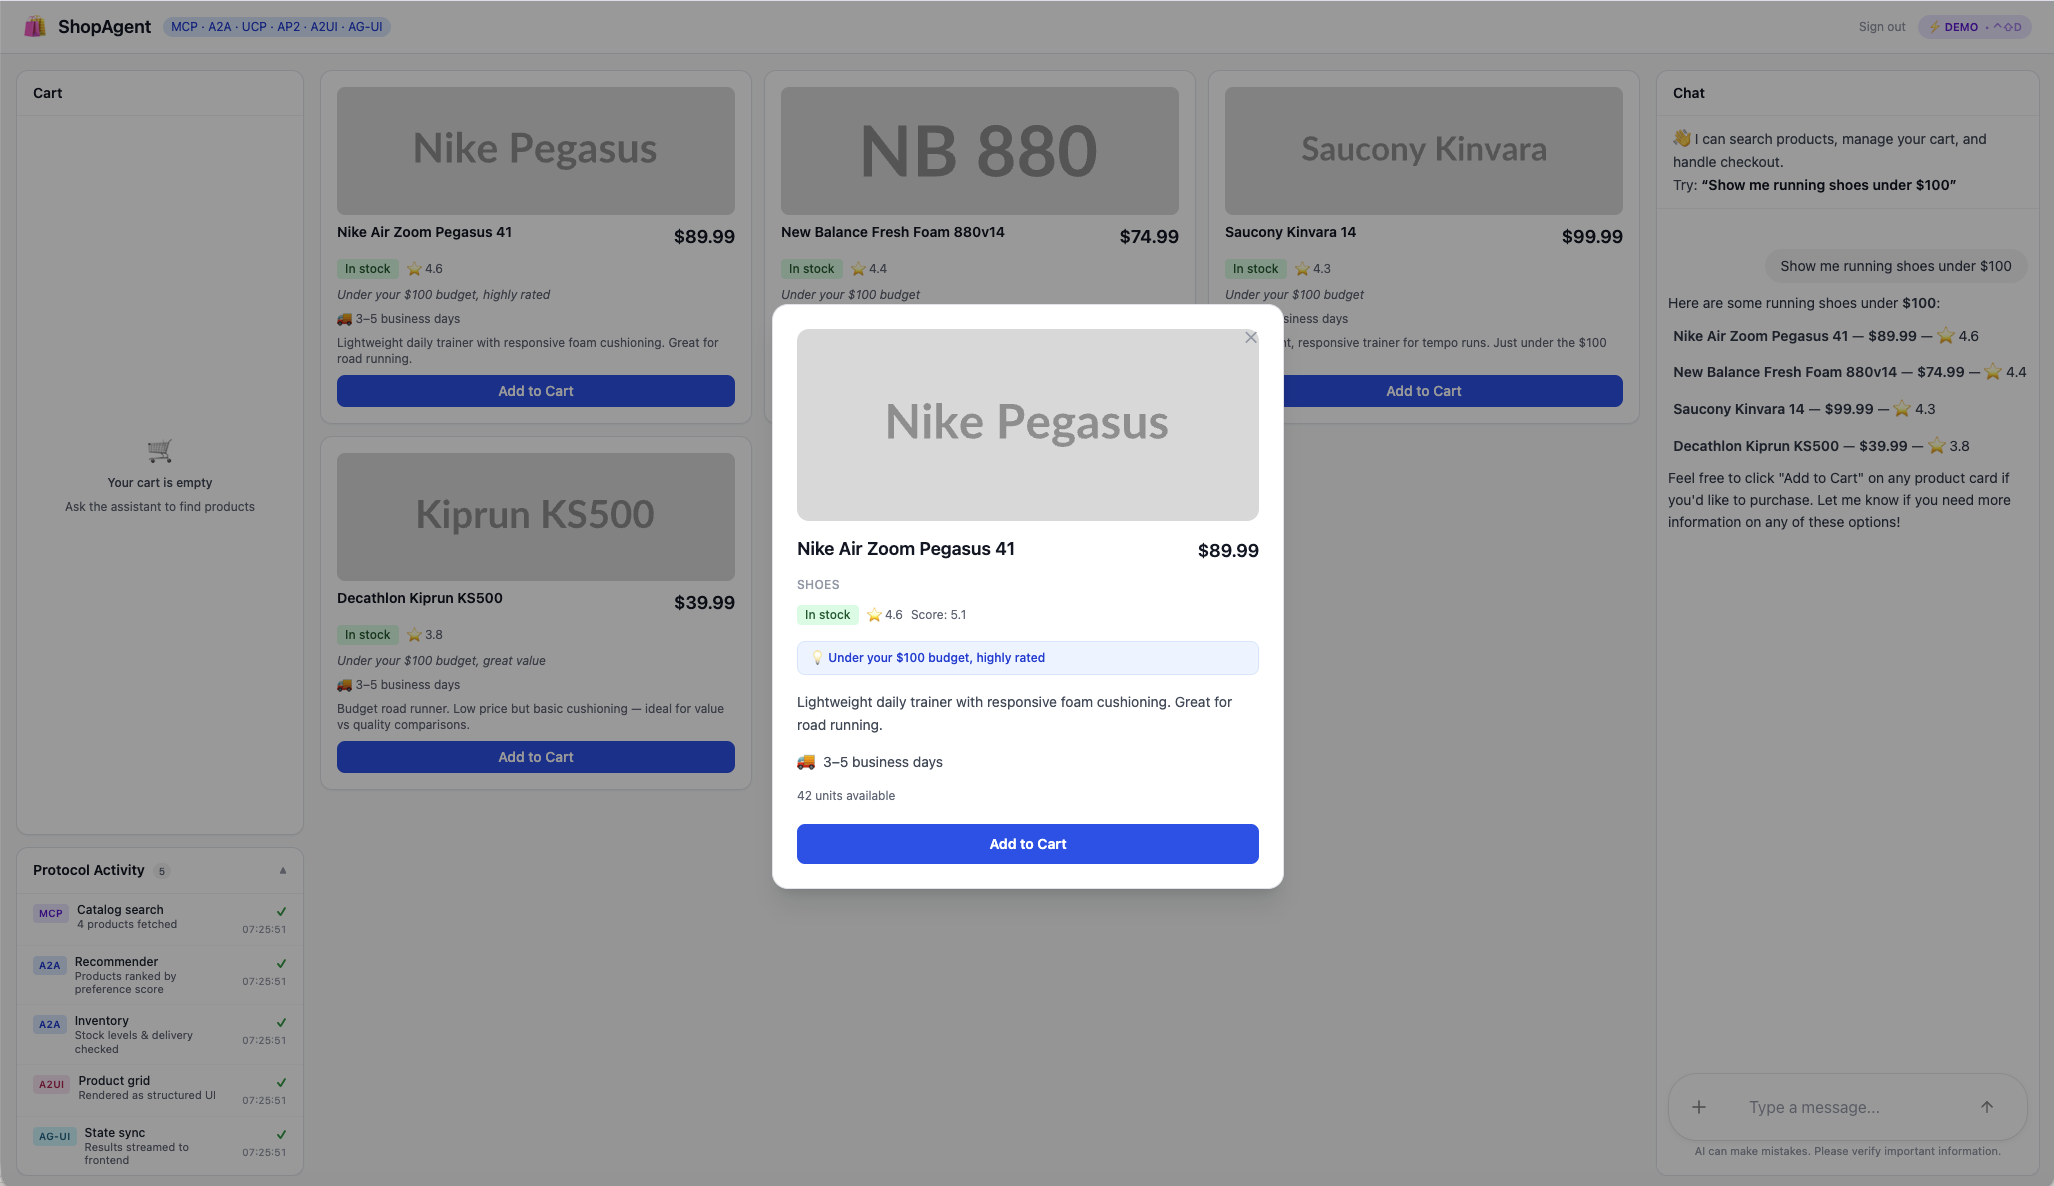
Task: Click the ShopAgent shopping bag logo
Action: point(37,26)
